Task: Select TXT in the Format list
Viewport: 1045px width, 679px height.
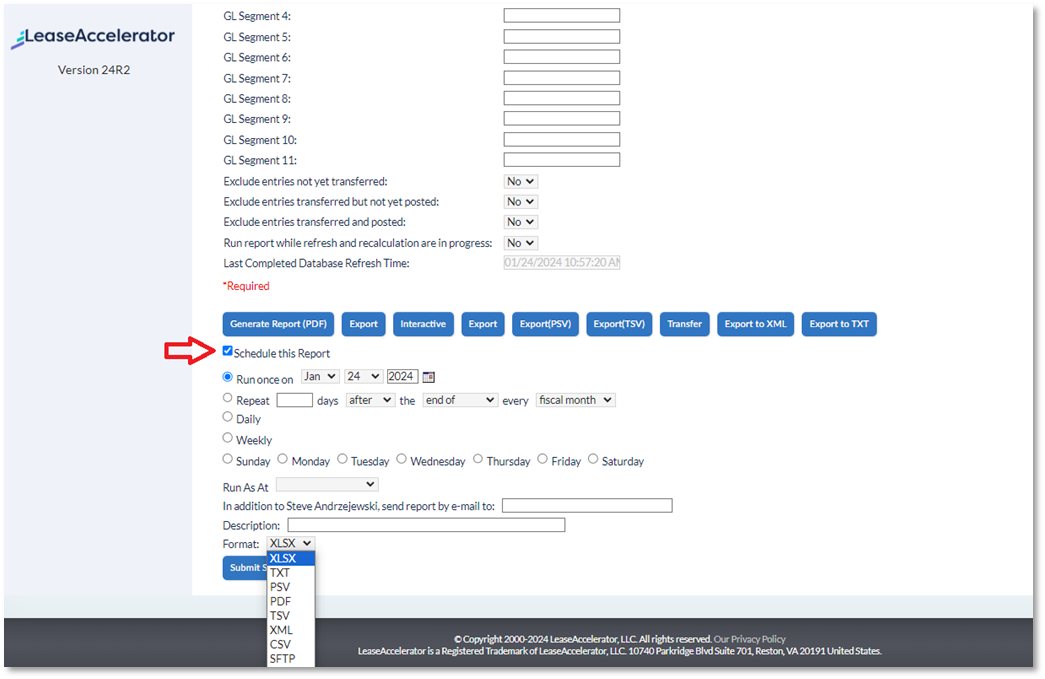Action: [x=291, y=573]
